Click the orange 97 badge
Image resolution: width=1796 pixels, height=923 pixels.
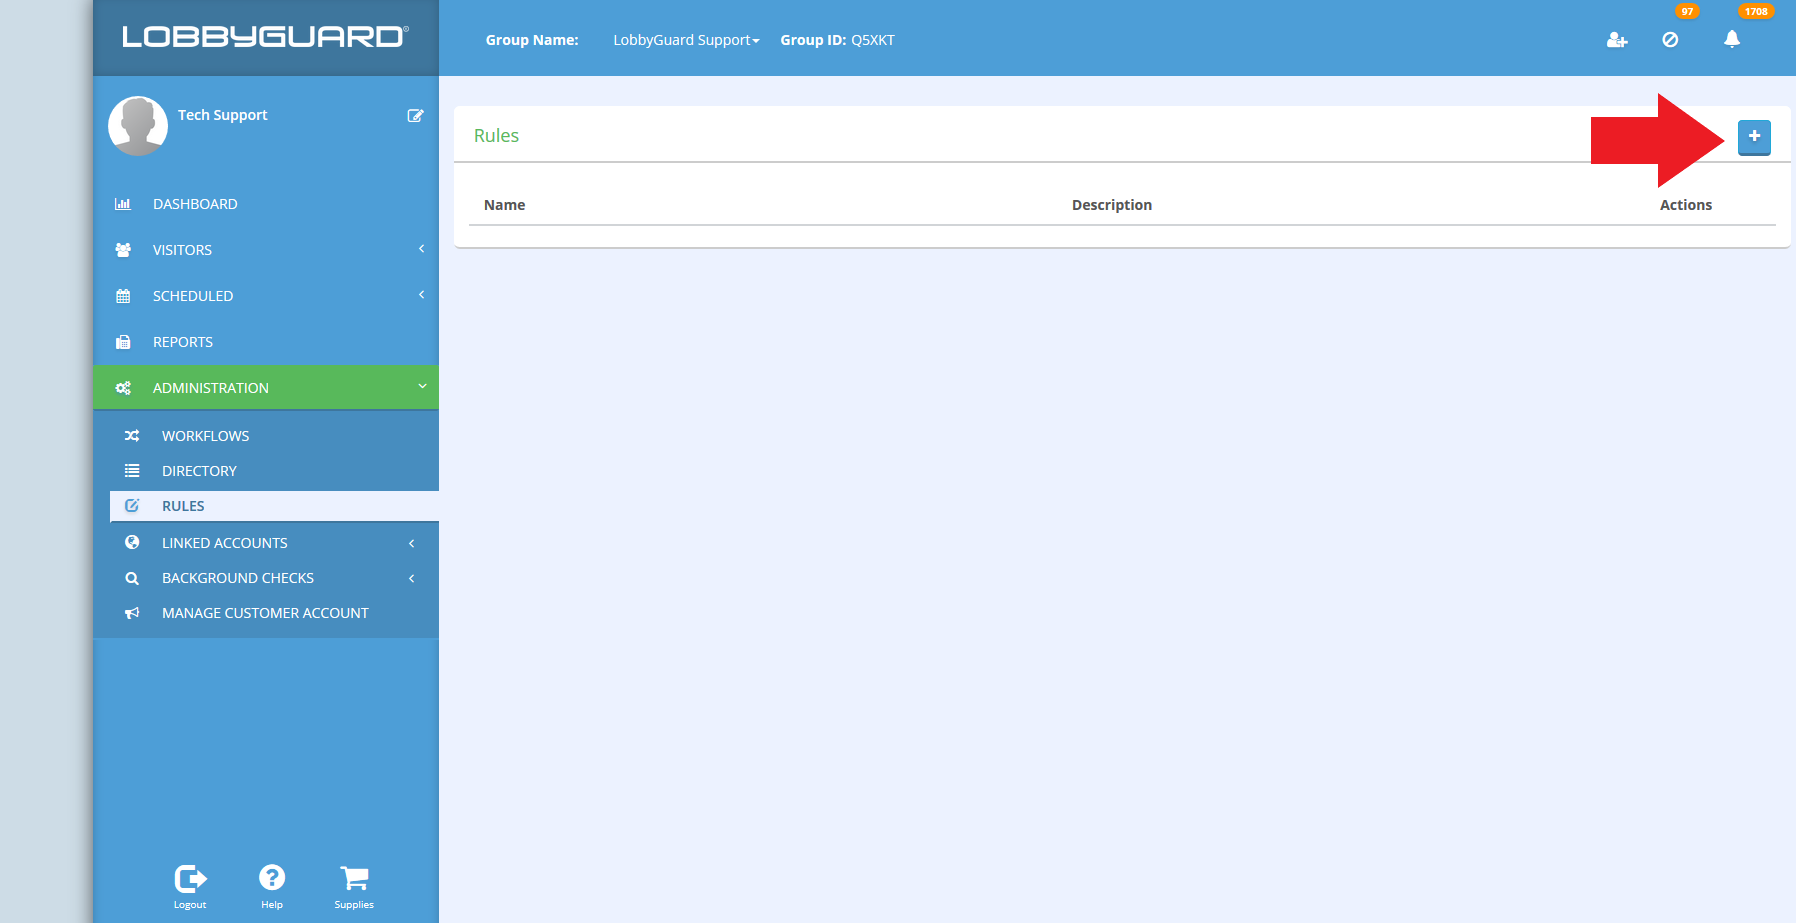coord(1687,12)
